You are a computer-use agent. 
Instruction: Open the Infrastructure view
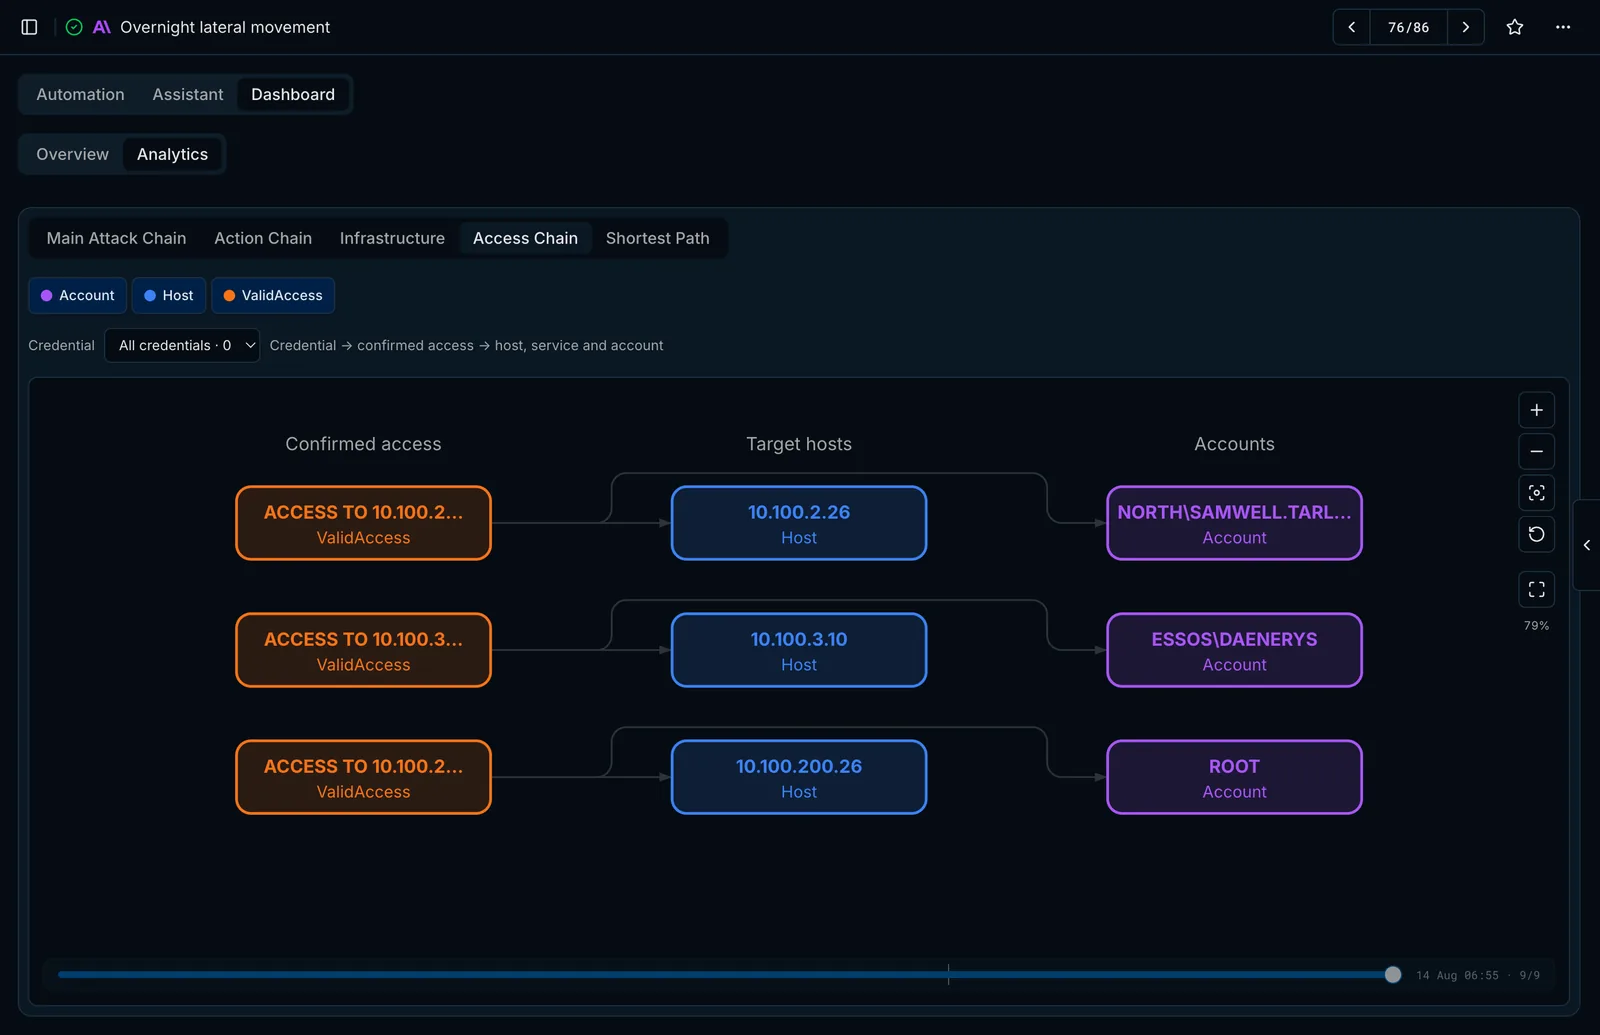coord(392,238)
